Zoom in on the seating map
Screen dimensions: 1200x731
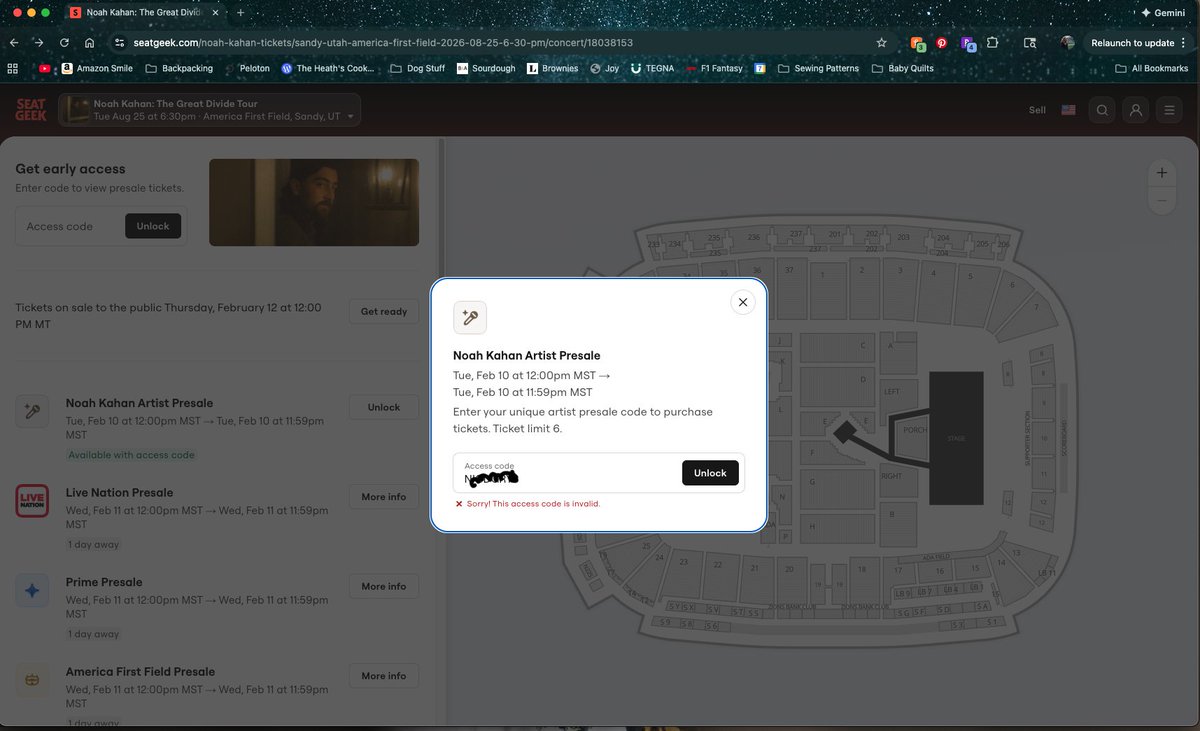pos(1162,173)
